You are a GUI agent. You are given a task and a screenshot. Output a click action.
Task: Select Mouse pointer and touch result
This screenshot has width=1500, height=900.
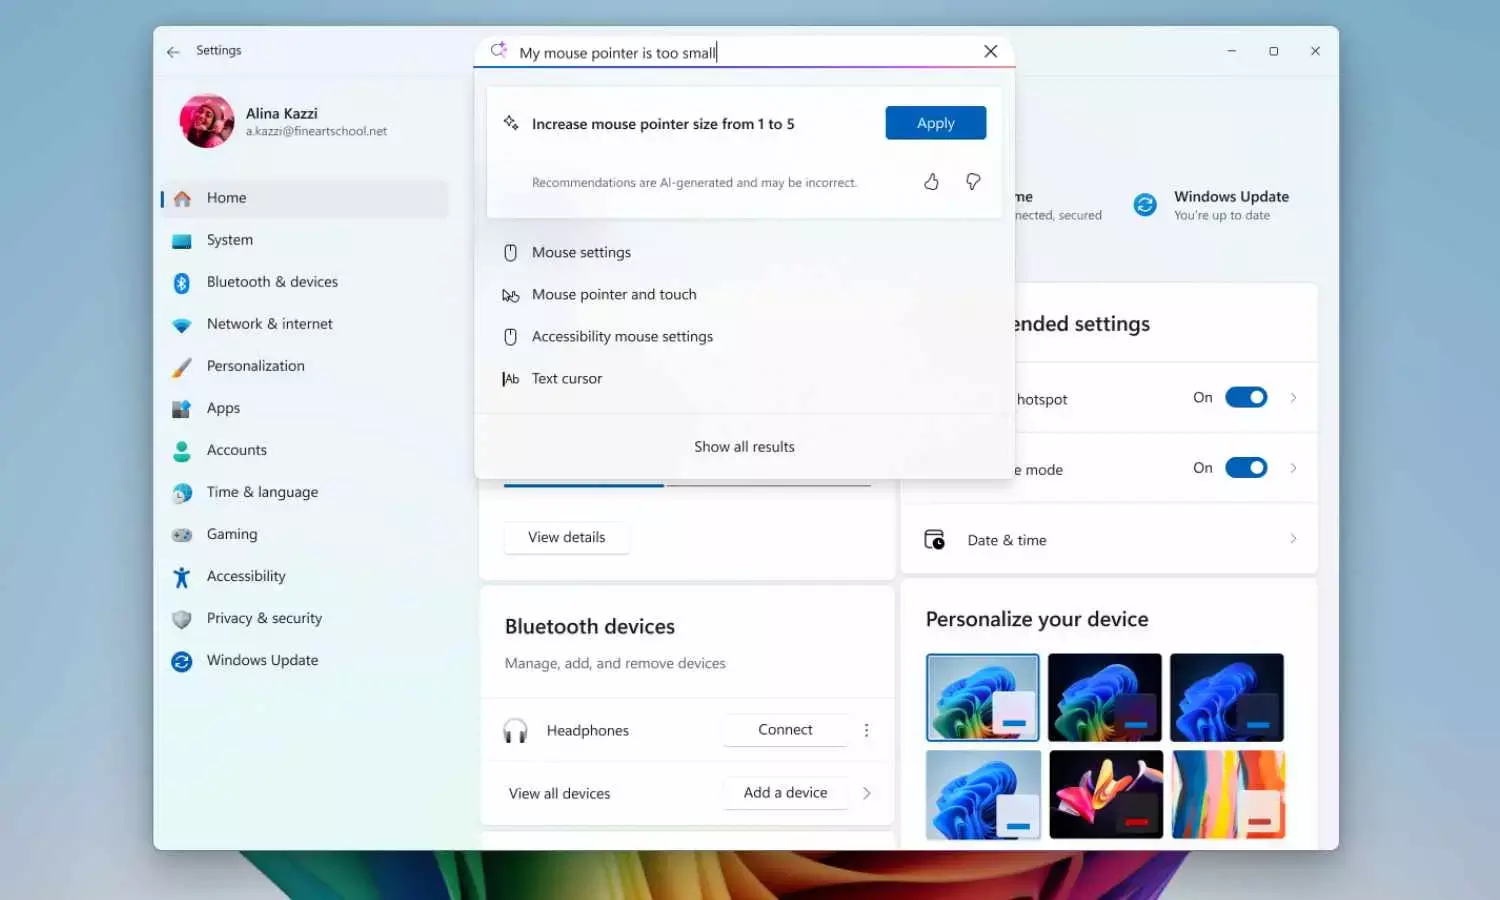[x=613, y=294]
